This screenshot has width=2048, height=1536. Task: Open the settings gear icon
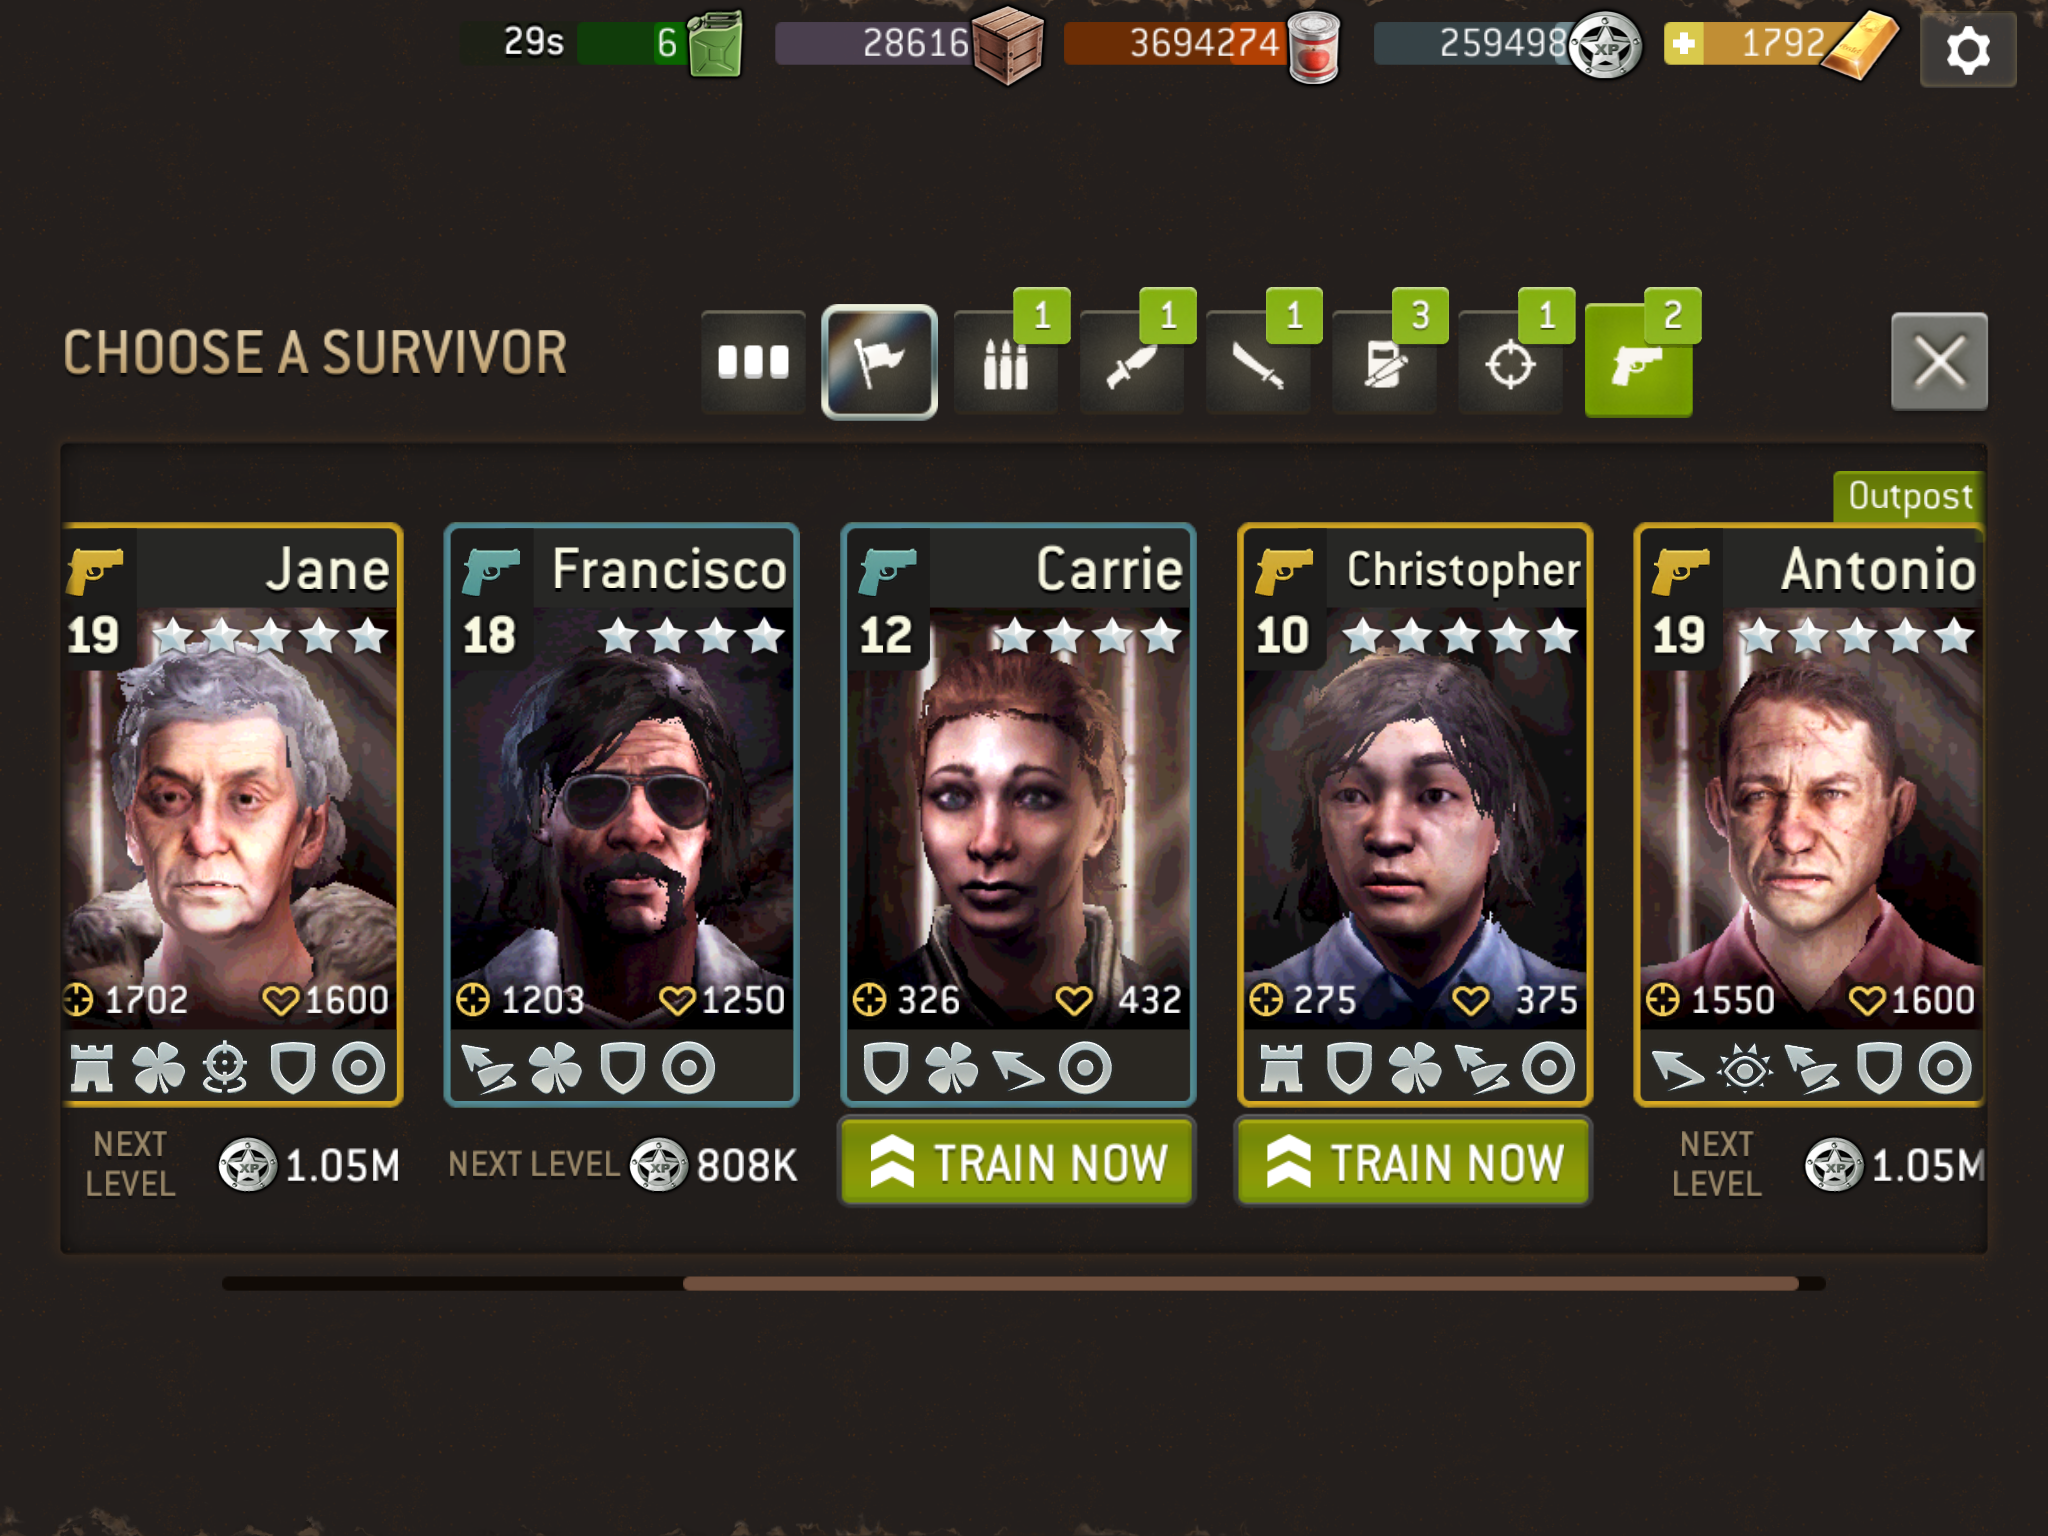coord(1967,50)
